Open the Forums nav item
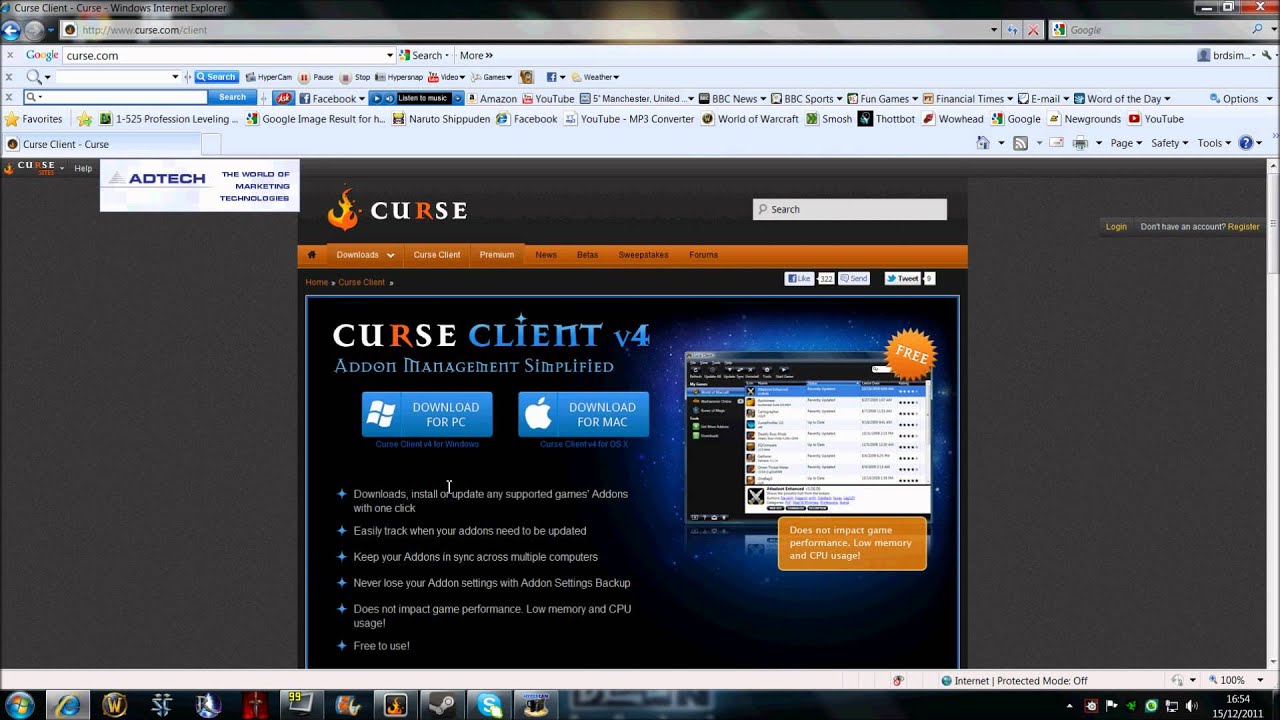This screenshot has width=1280, height=720. click(x=703, y=255)
